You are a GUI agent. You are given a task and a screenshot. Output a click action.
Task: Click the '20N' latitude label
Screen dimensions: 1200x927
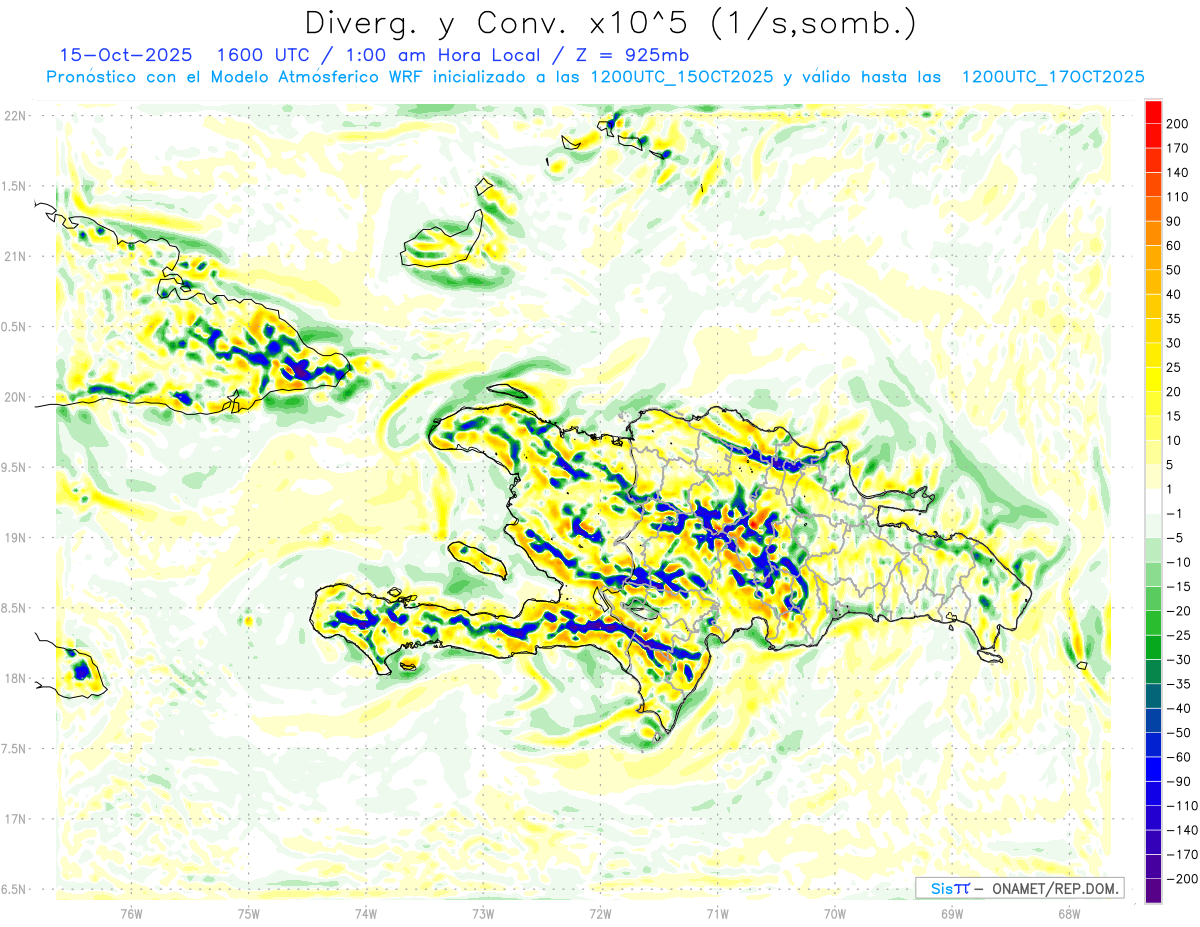click(x=15, y=397)
